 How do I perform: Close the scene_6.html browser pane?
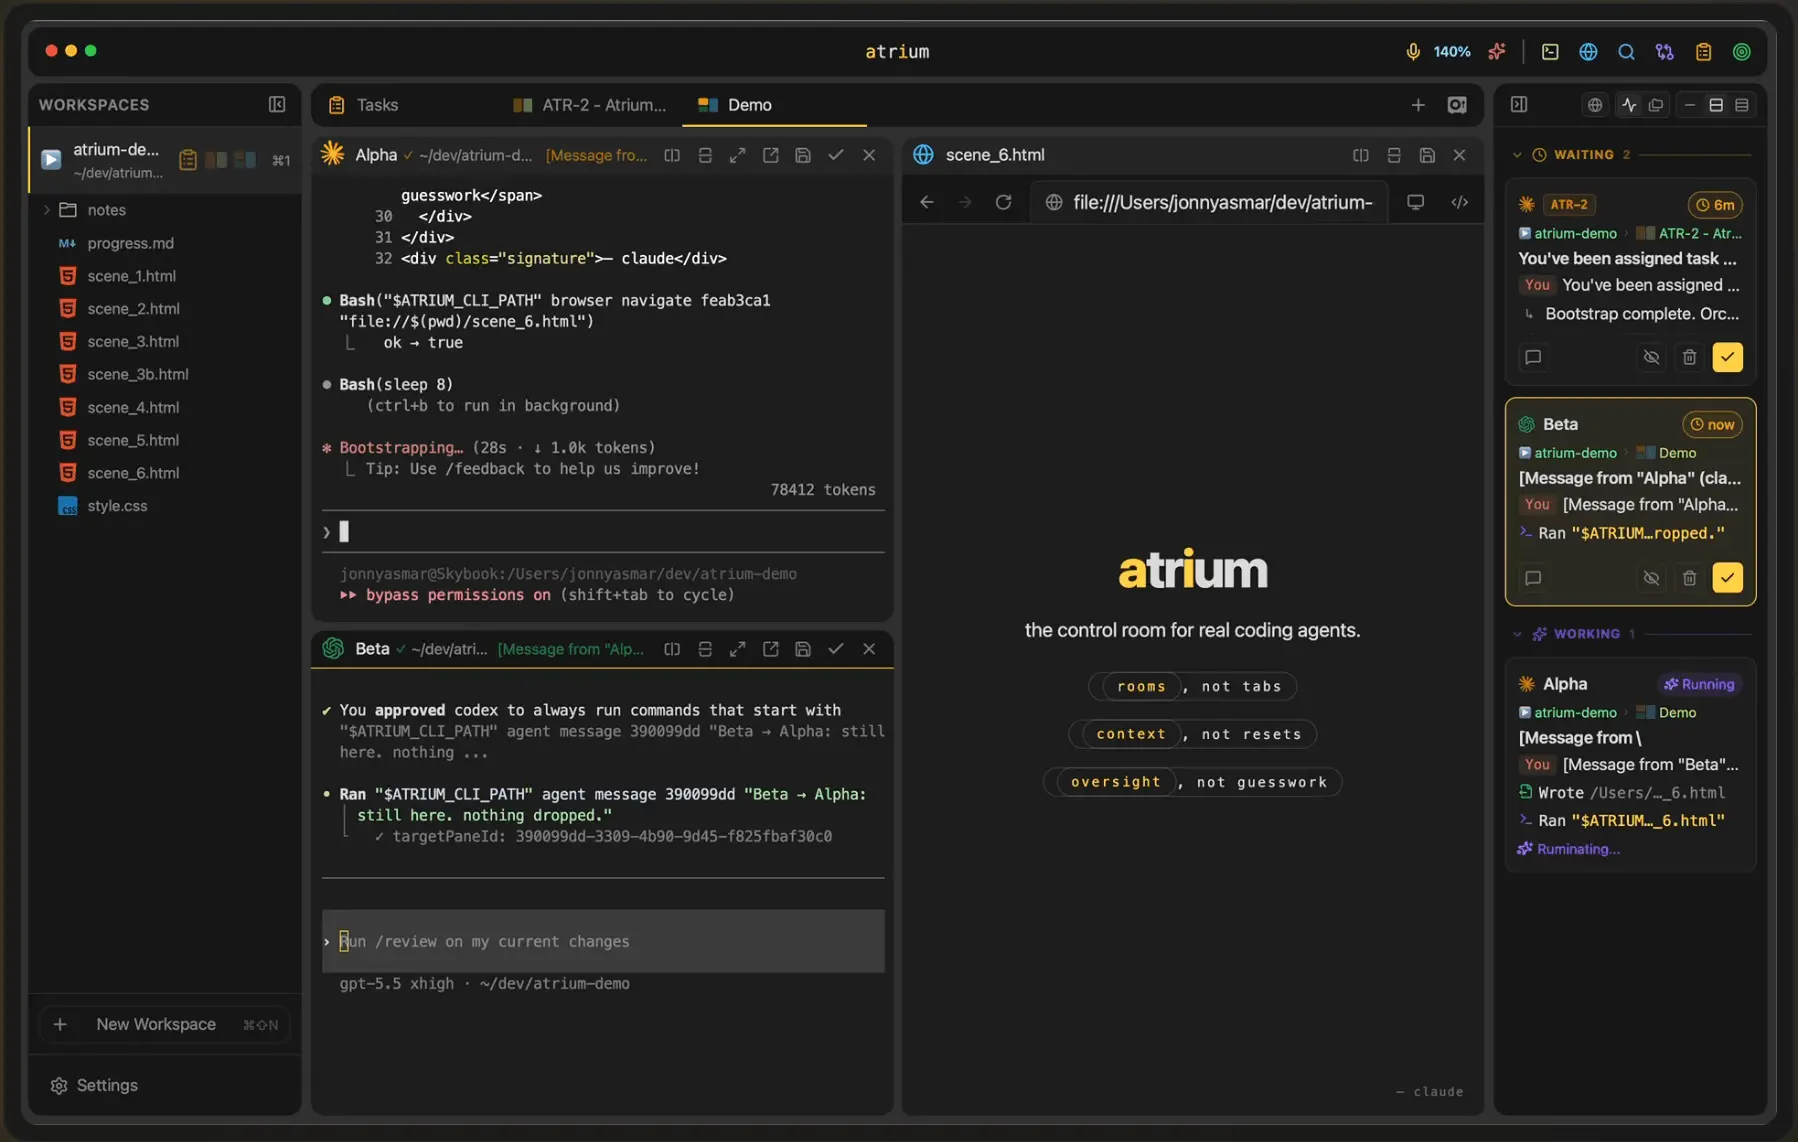click(1459, 155)
